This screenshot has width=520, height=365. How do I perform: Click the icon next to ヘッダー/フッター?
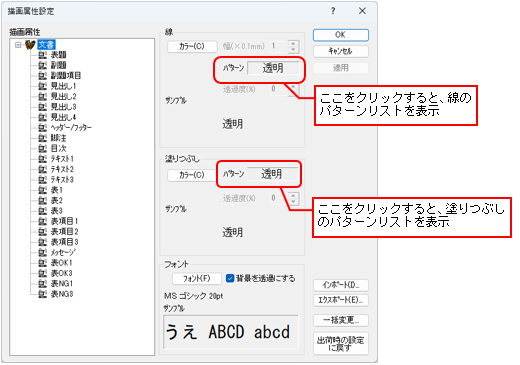click(x=42, y=128)
